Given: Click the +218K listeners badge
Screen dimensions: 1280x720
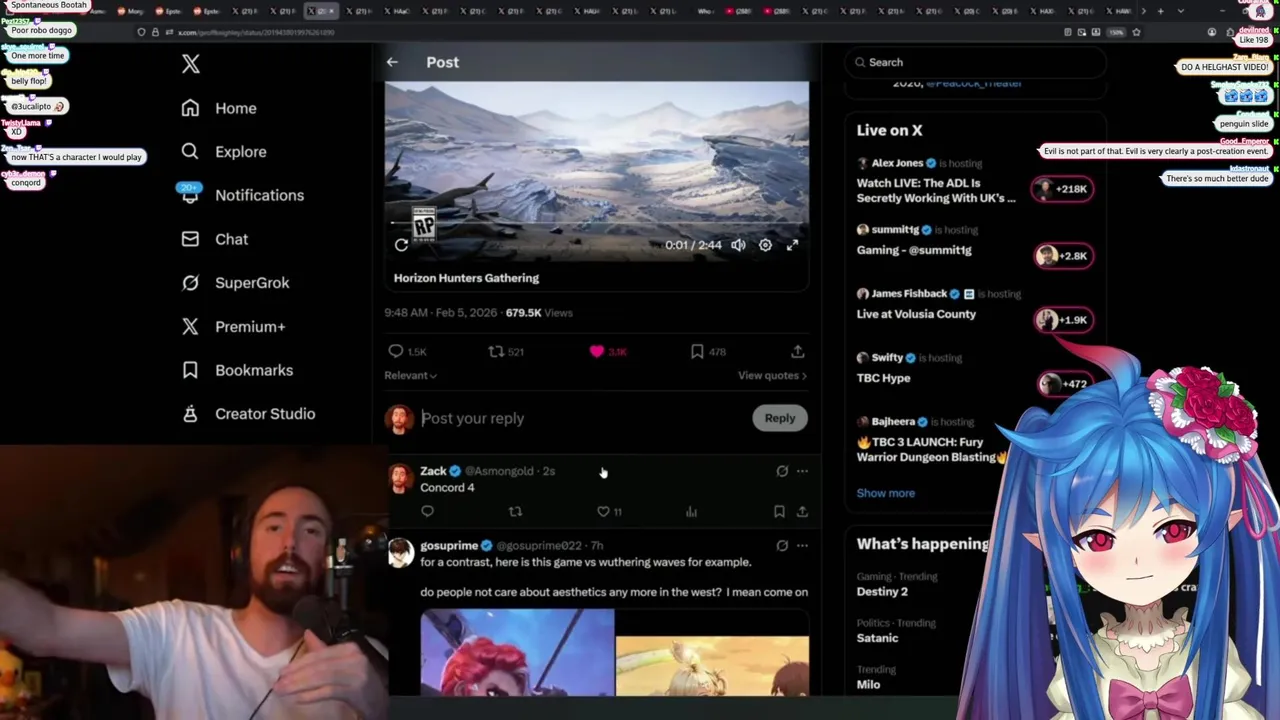Looking at the screenshot, I should click(1063, 189).
